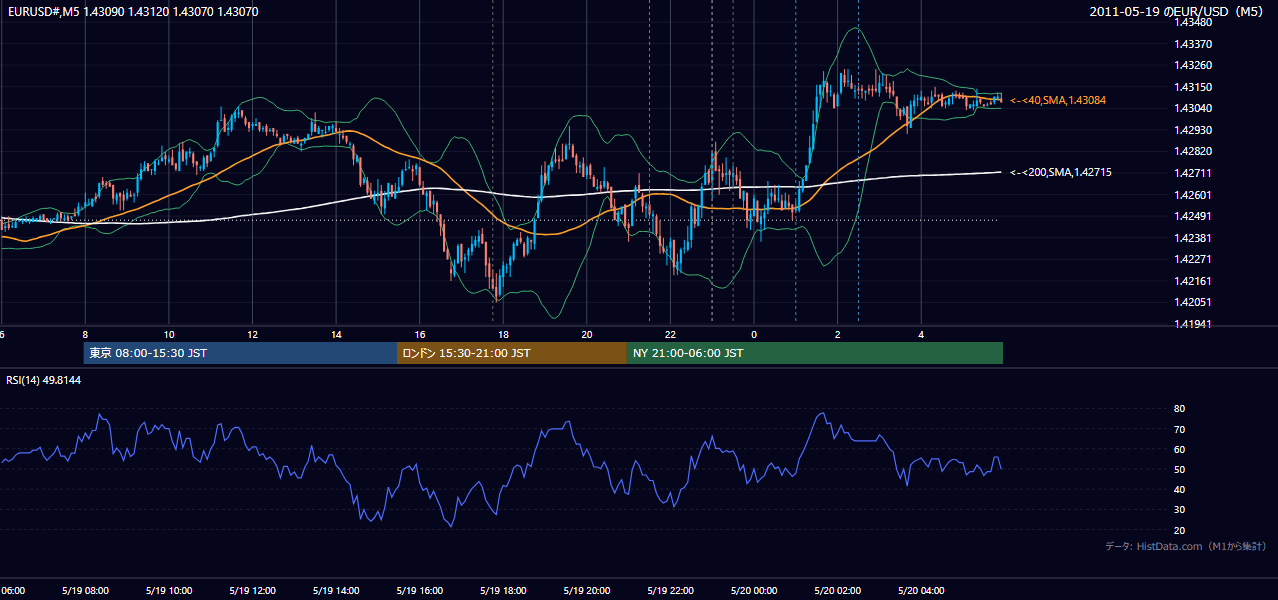This screenshot has width=1278, height=600.
Task: Click RSI scale value 70
Action: 1180,429
